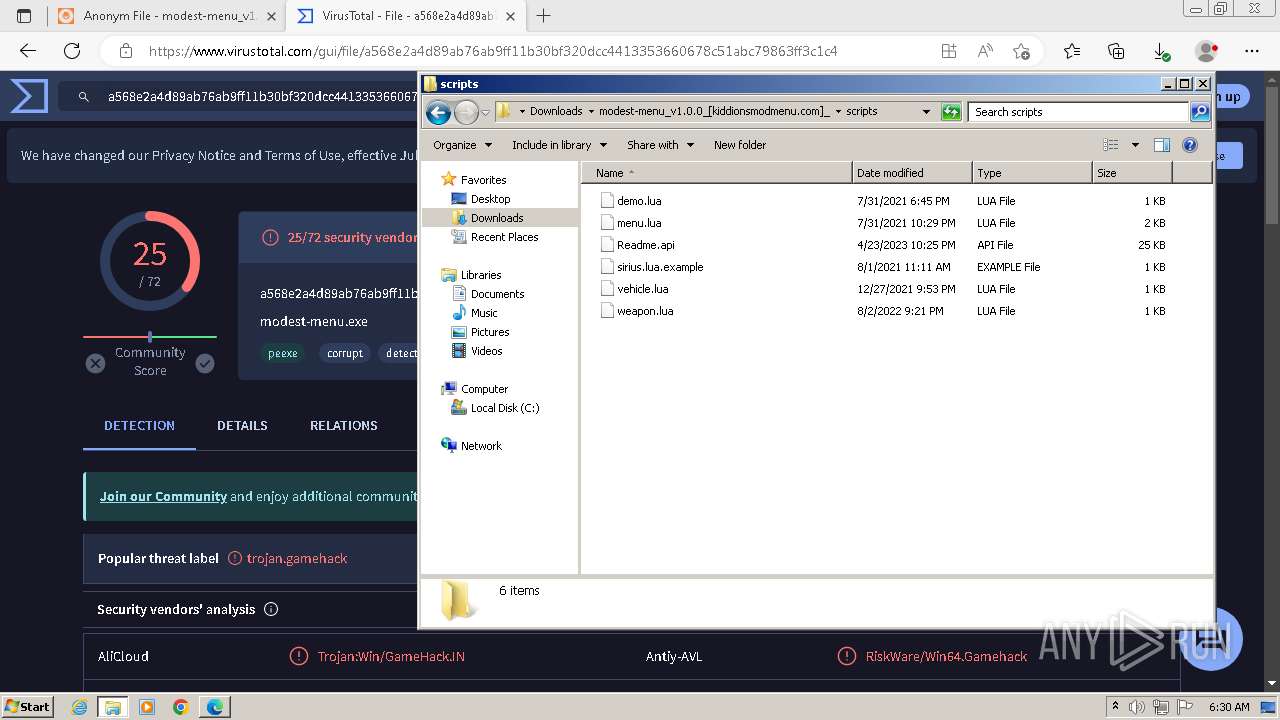The height and width of the screenshot is (720, 1280).
Task: Open VirusTotal RELATIONS tab
Action: tap(343, 426)
